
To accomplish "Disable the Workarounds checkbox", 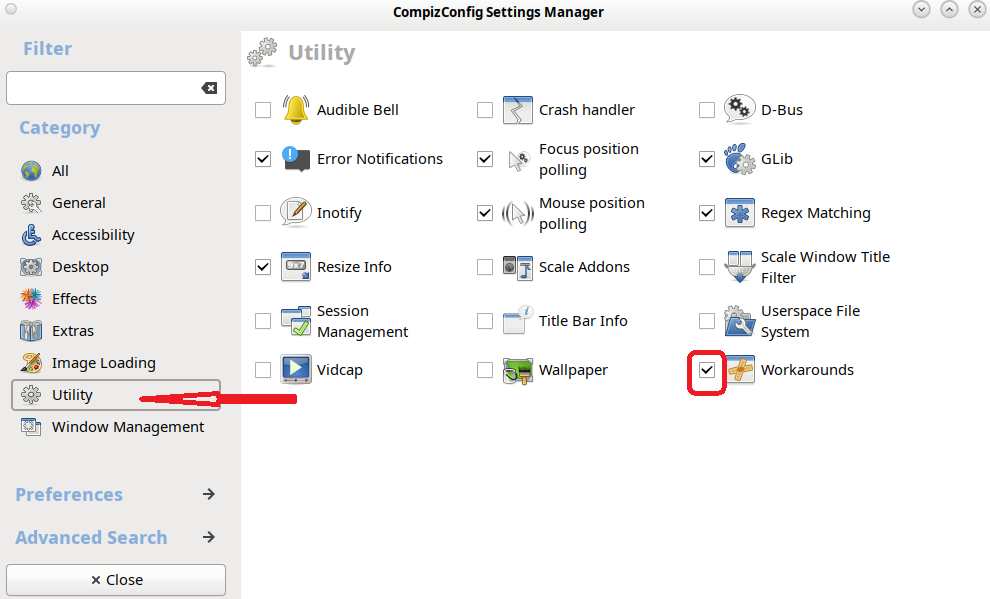I will pyautogui.click(x=707, y=370).
